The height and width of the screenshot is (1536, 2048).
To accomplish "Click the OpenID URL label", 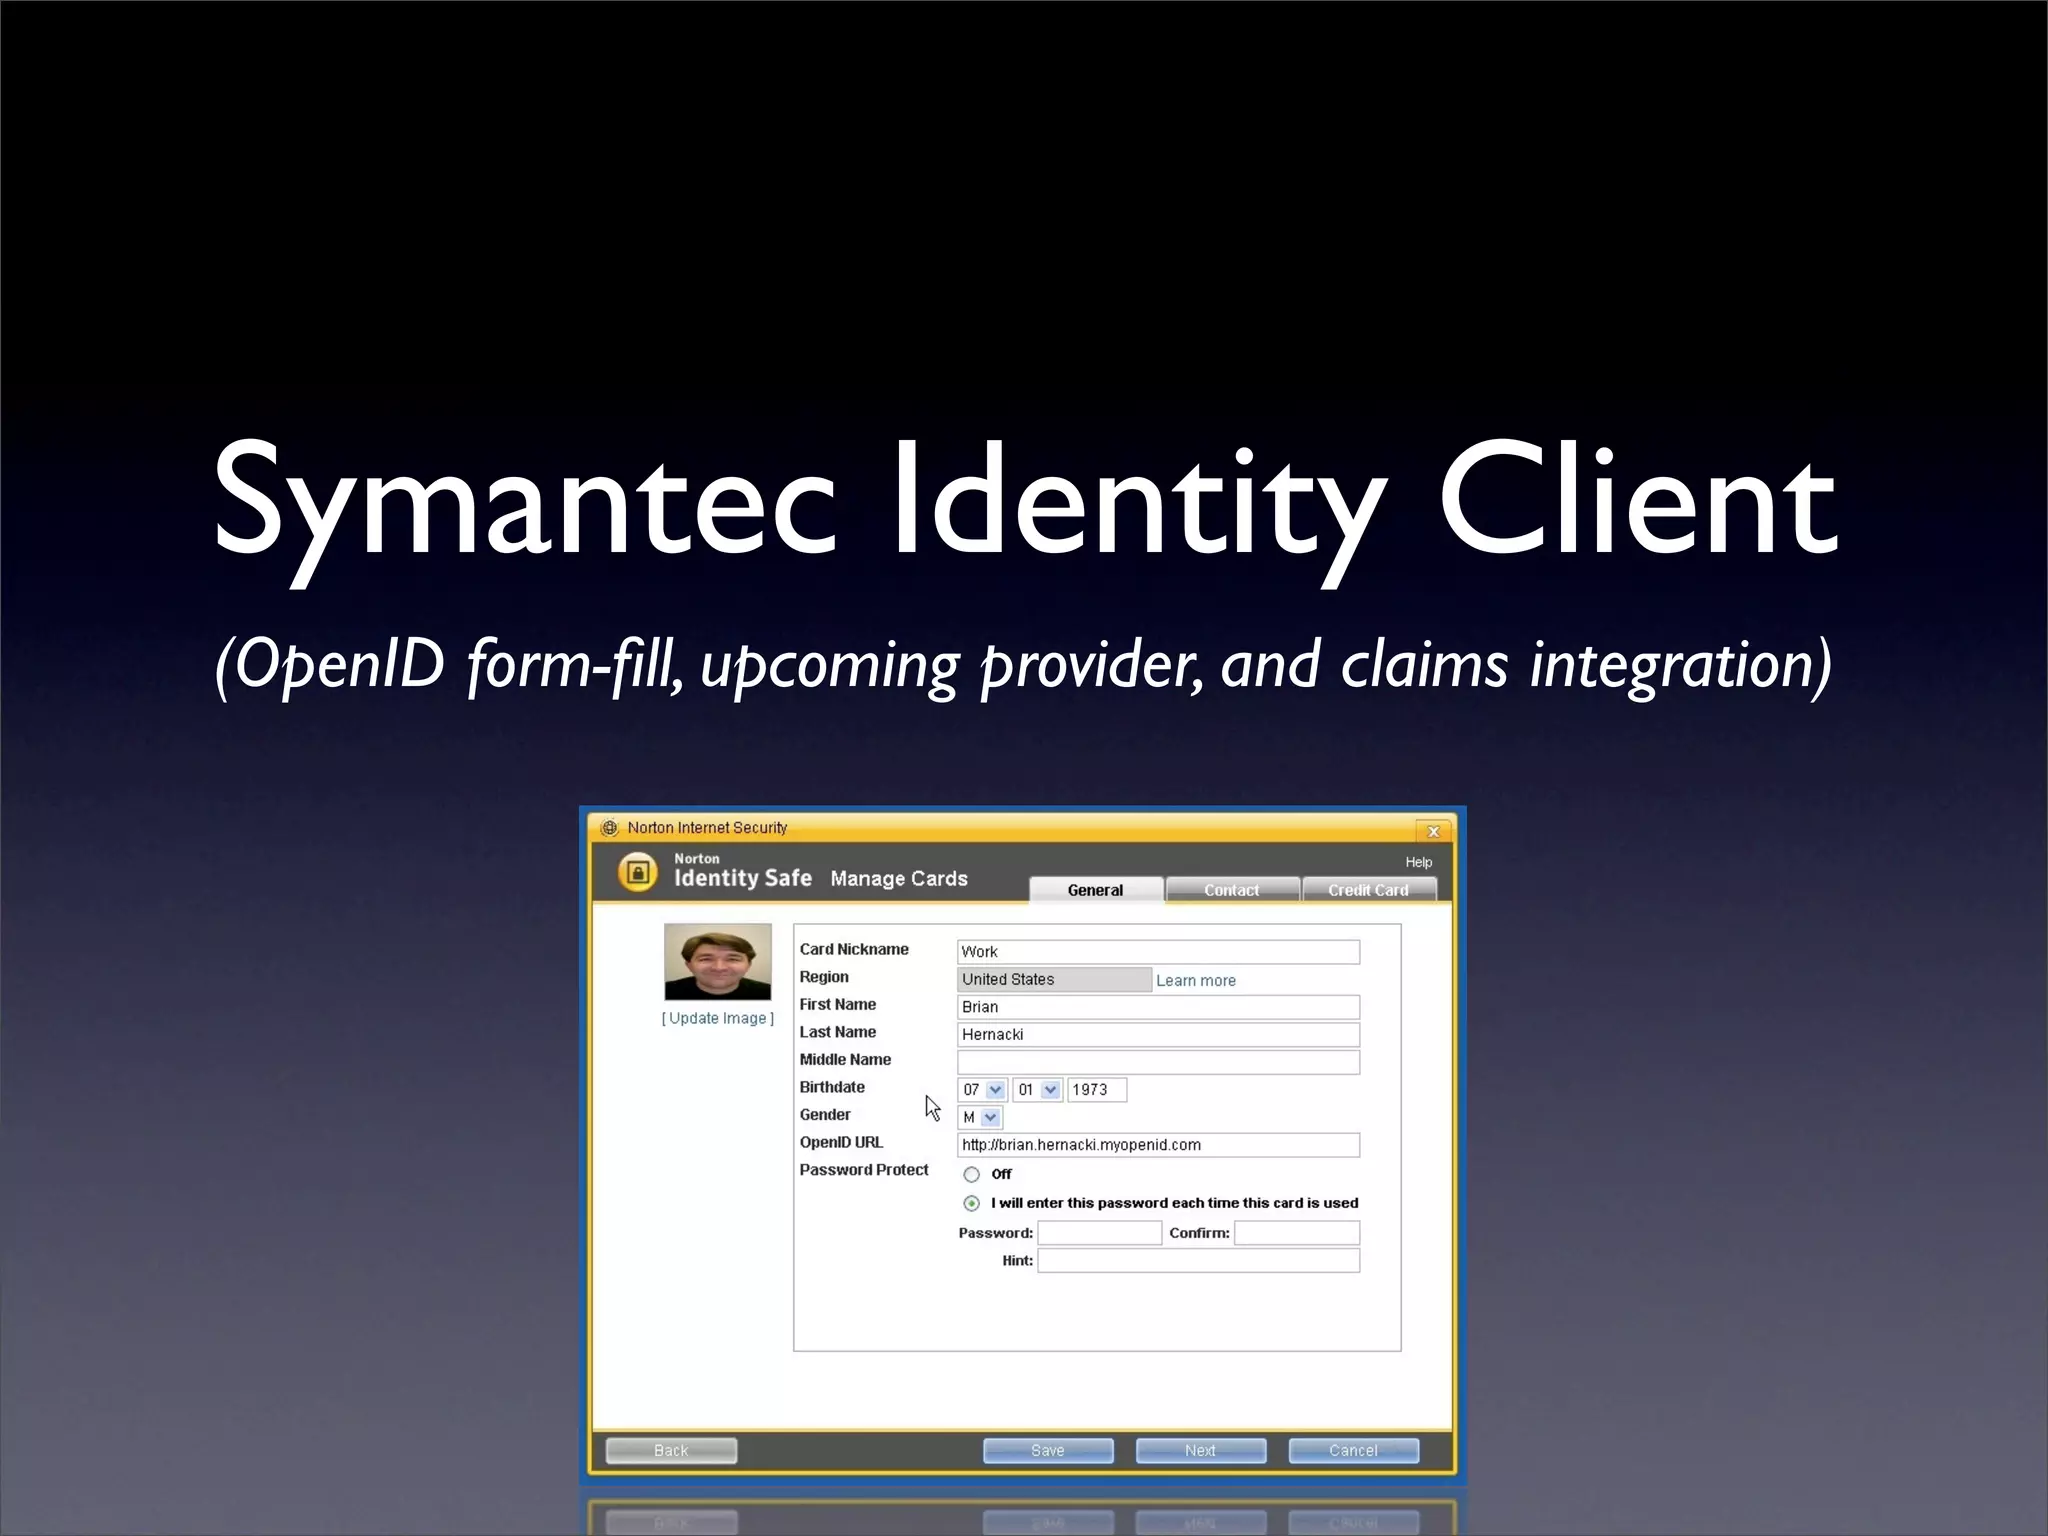I will pos(841,1142).
